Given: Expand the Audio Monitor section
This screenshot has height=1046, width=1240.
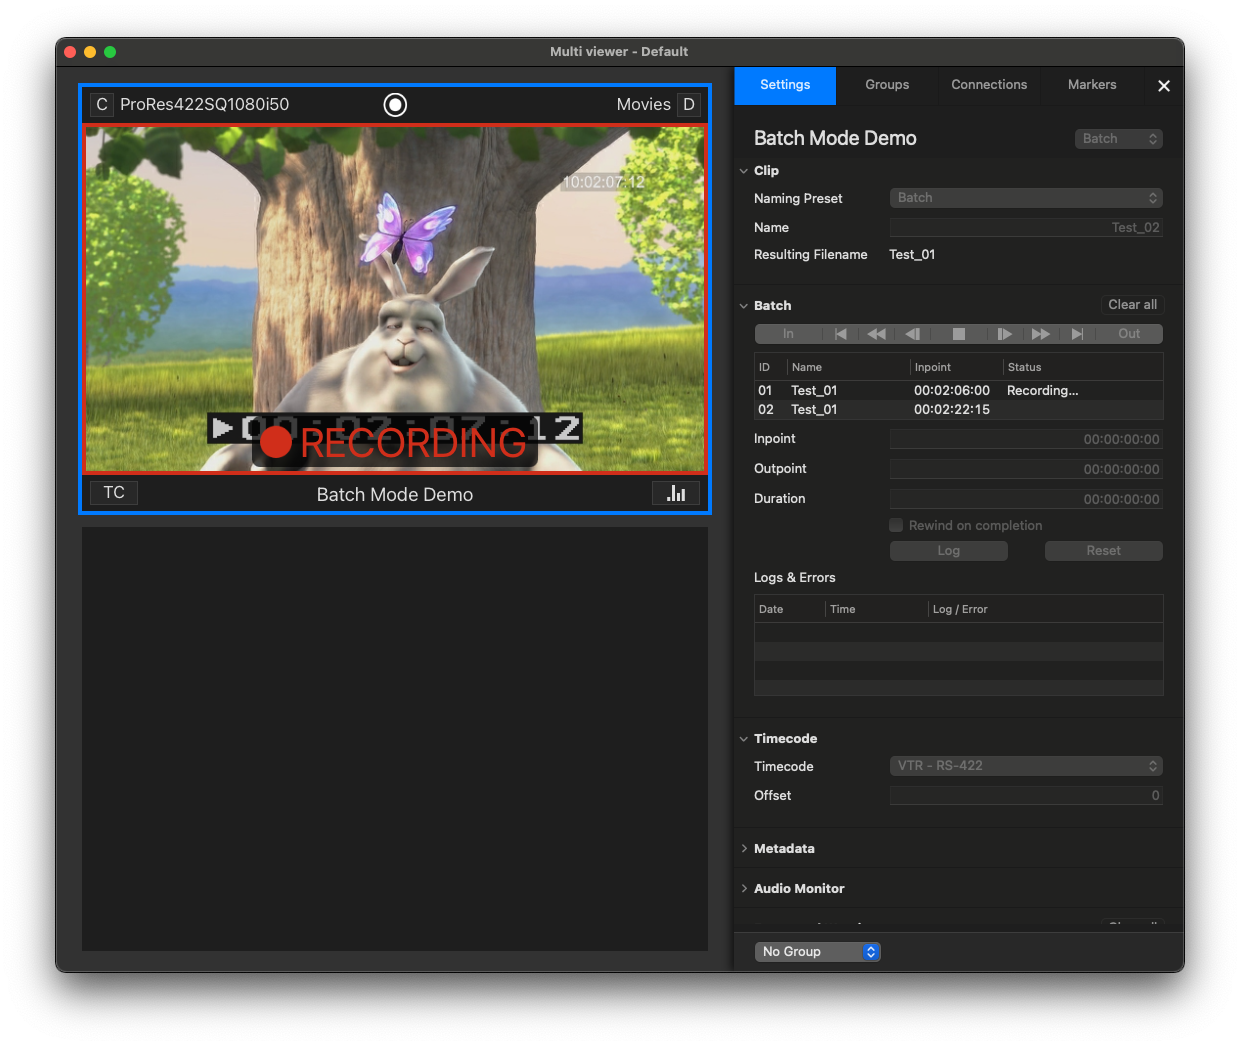Looking at the screenshot, I should pyautogui.click(x=744, y=888).
